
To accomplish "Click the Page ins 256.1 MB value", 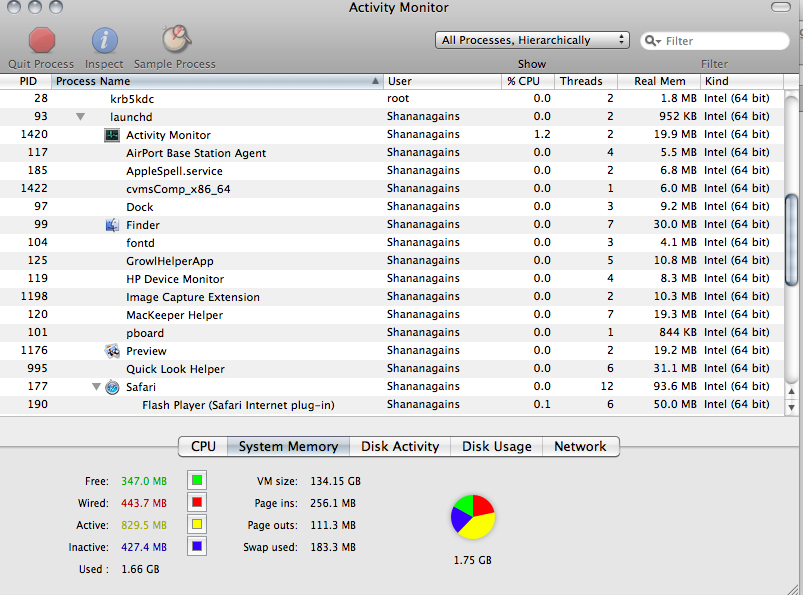I will [333, 503].
